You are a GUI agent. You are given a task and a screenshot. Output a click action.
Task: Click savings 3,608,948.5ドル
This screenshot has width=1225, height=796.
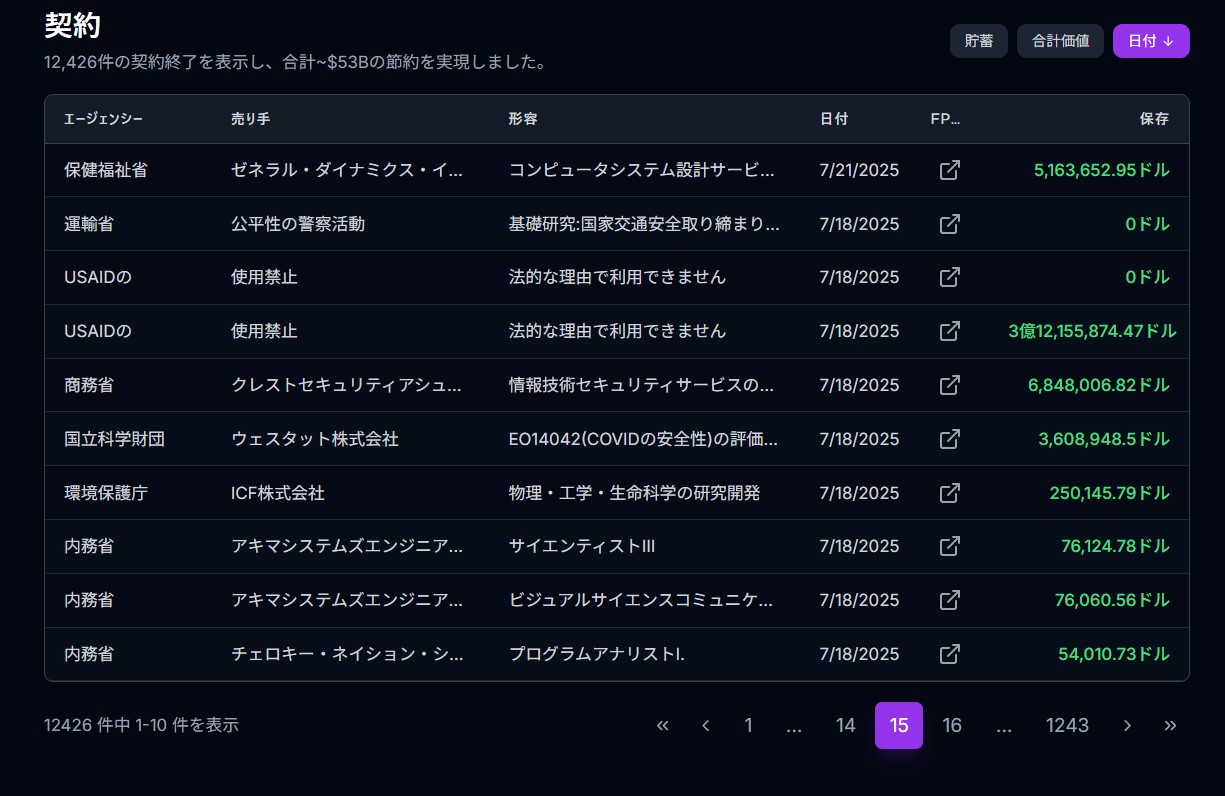click(x=1104, y=439)
